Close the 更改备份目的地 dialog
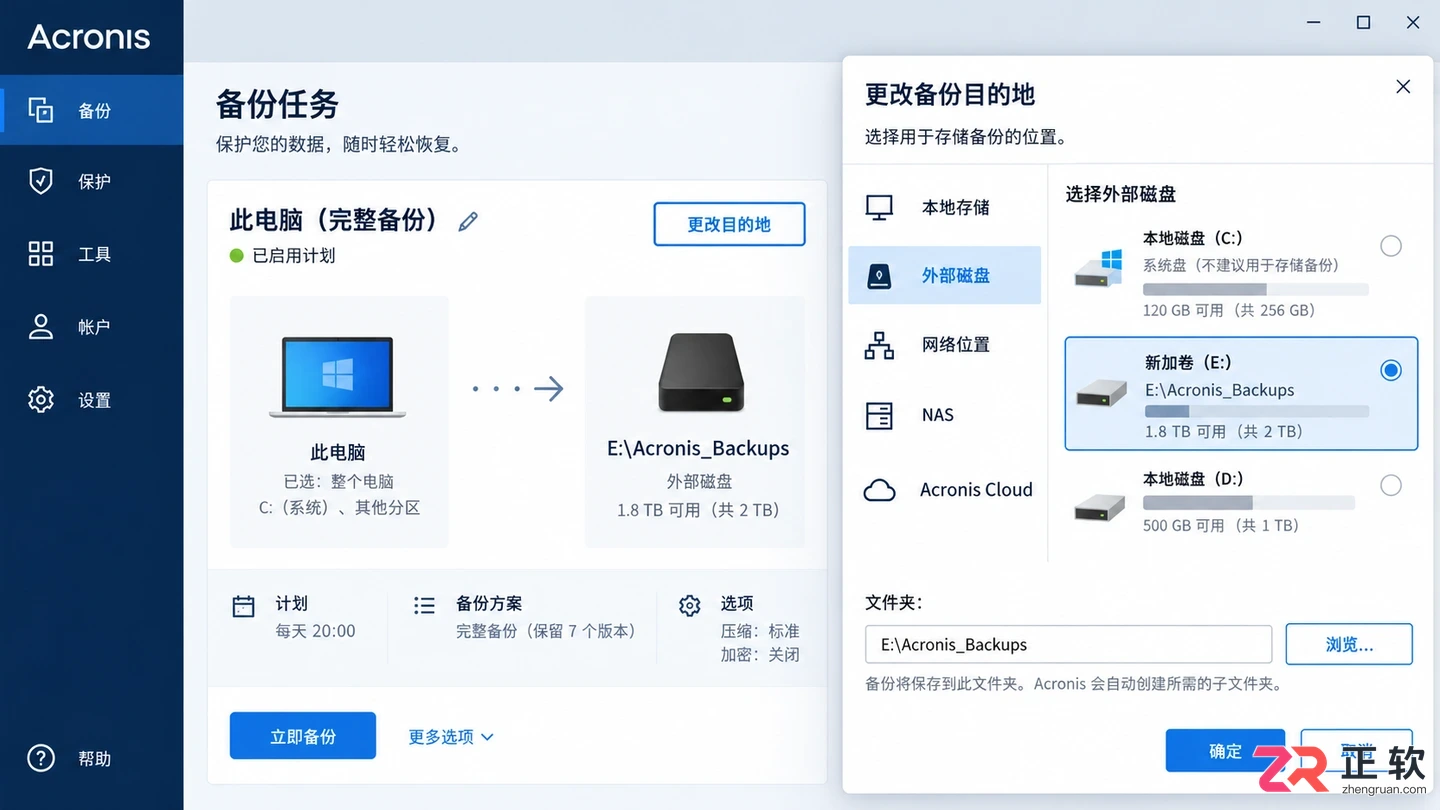Viewport: 1440px width, 810px height. [1403, 87]
